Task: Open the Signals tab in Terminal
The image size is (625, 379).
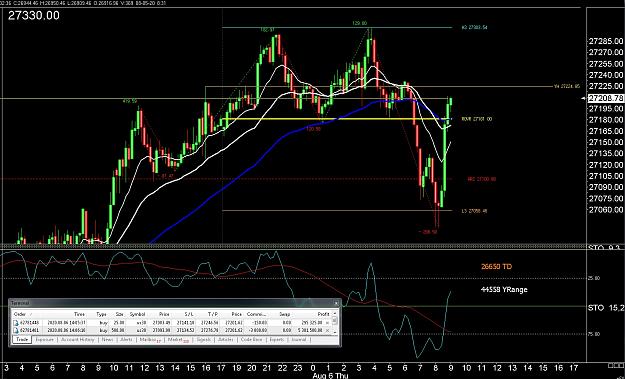Action: [x=204, y=340]
